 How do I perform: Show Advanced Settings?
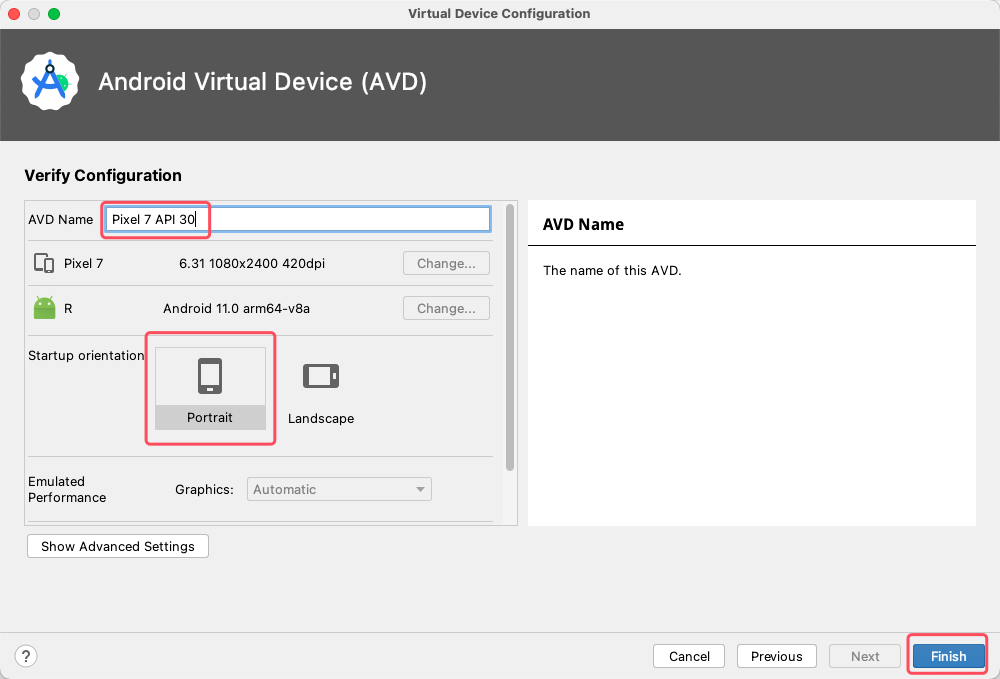click(x=118, y=546)
